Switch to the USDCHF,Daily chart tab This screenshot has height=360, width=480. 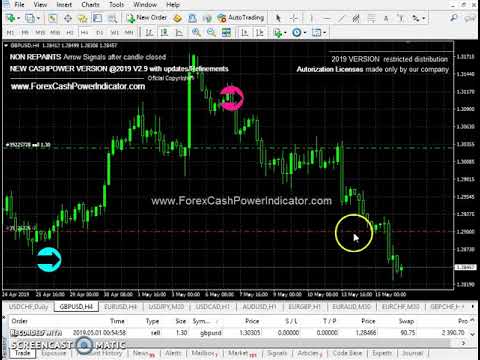point(29,307)
